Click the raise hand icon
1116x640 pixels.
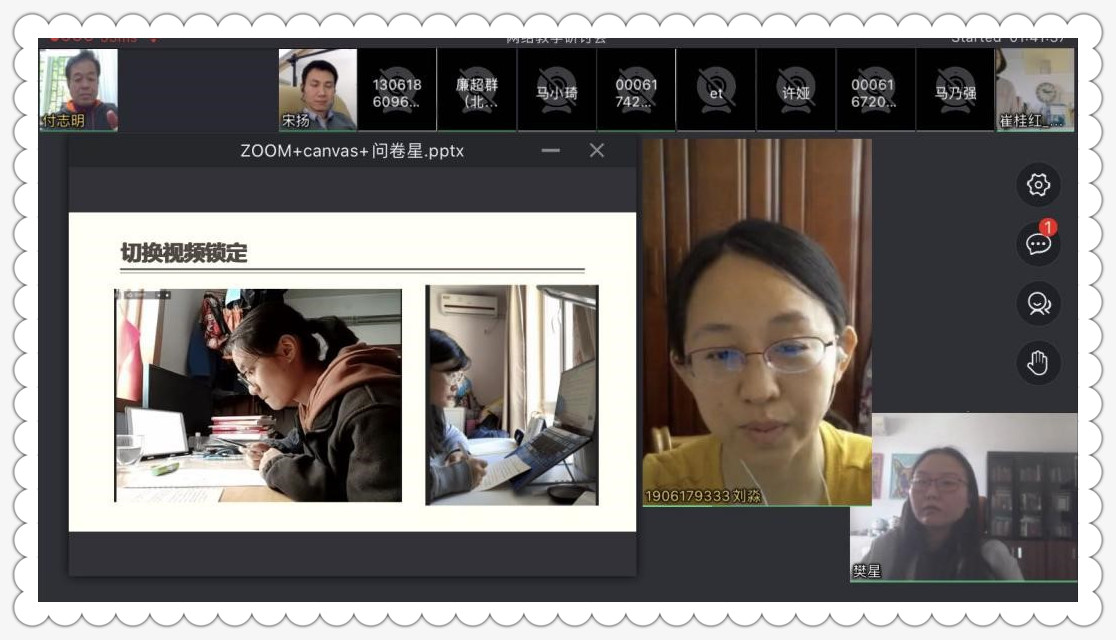click(x=1038, y=364)
